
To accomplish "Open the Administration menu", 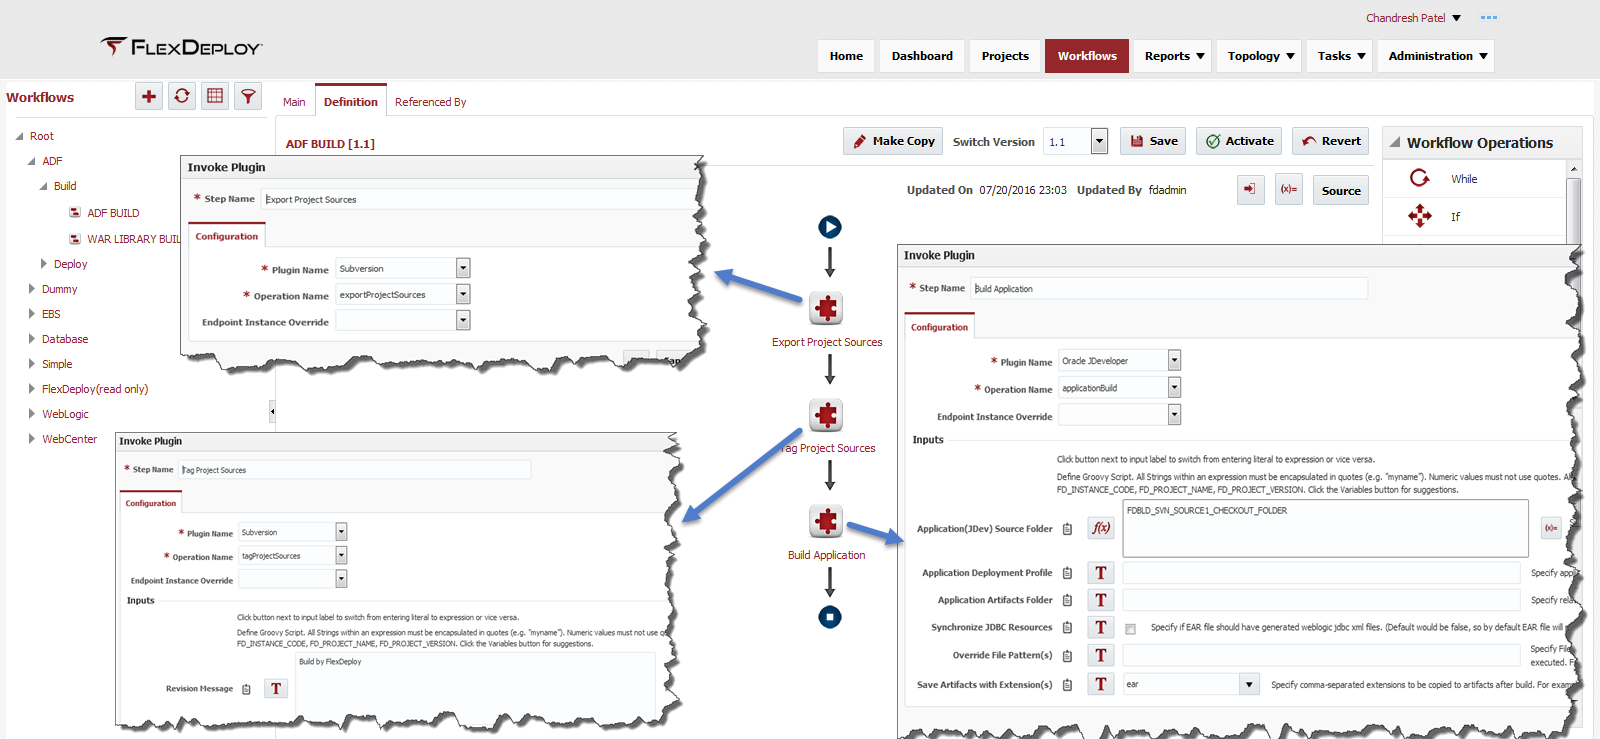I will coord(1437,56).
